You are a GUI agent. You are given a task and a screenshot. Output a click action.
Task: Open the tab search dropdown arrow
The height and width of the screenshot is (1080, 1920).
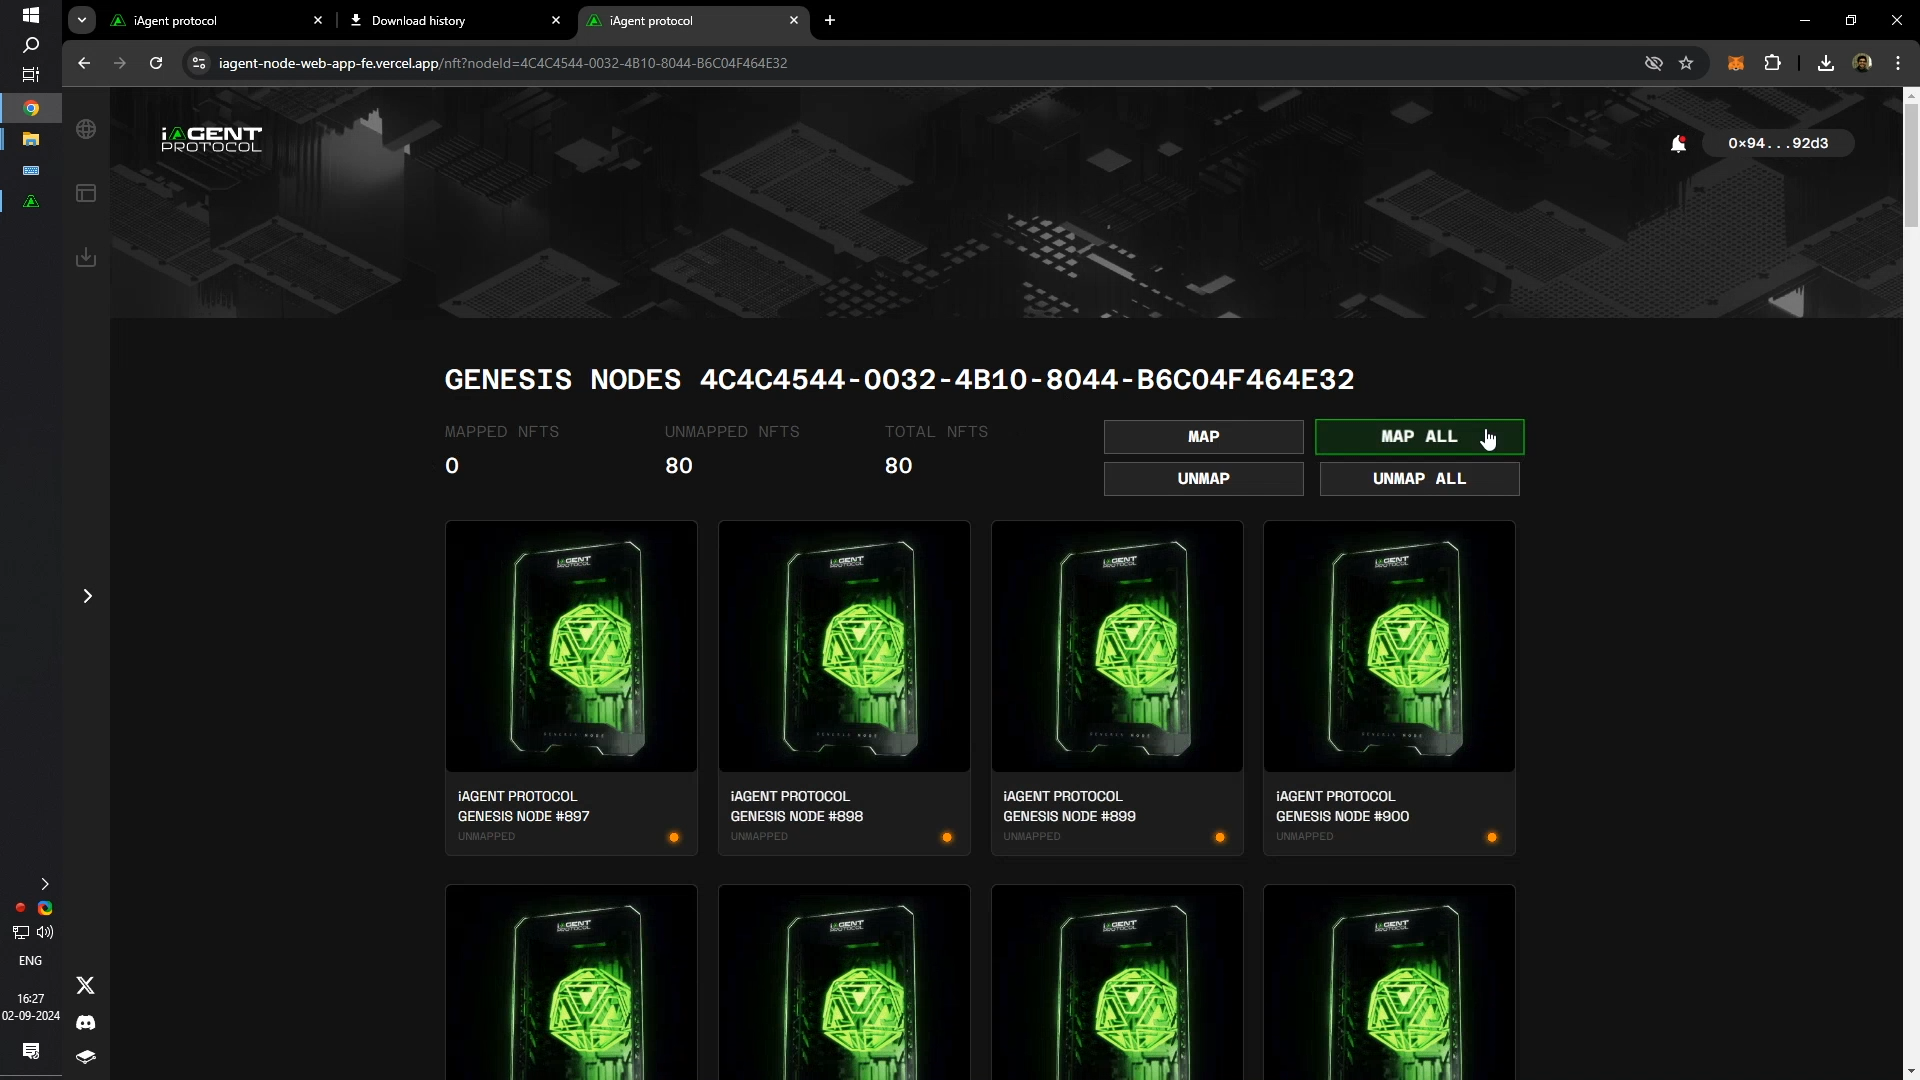click(x=82, y=20)
